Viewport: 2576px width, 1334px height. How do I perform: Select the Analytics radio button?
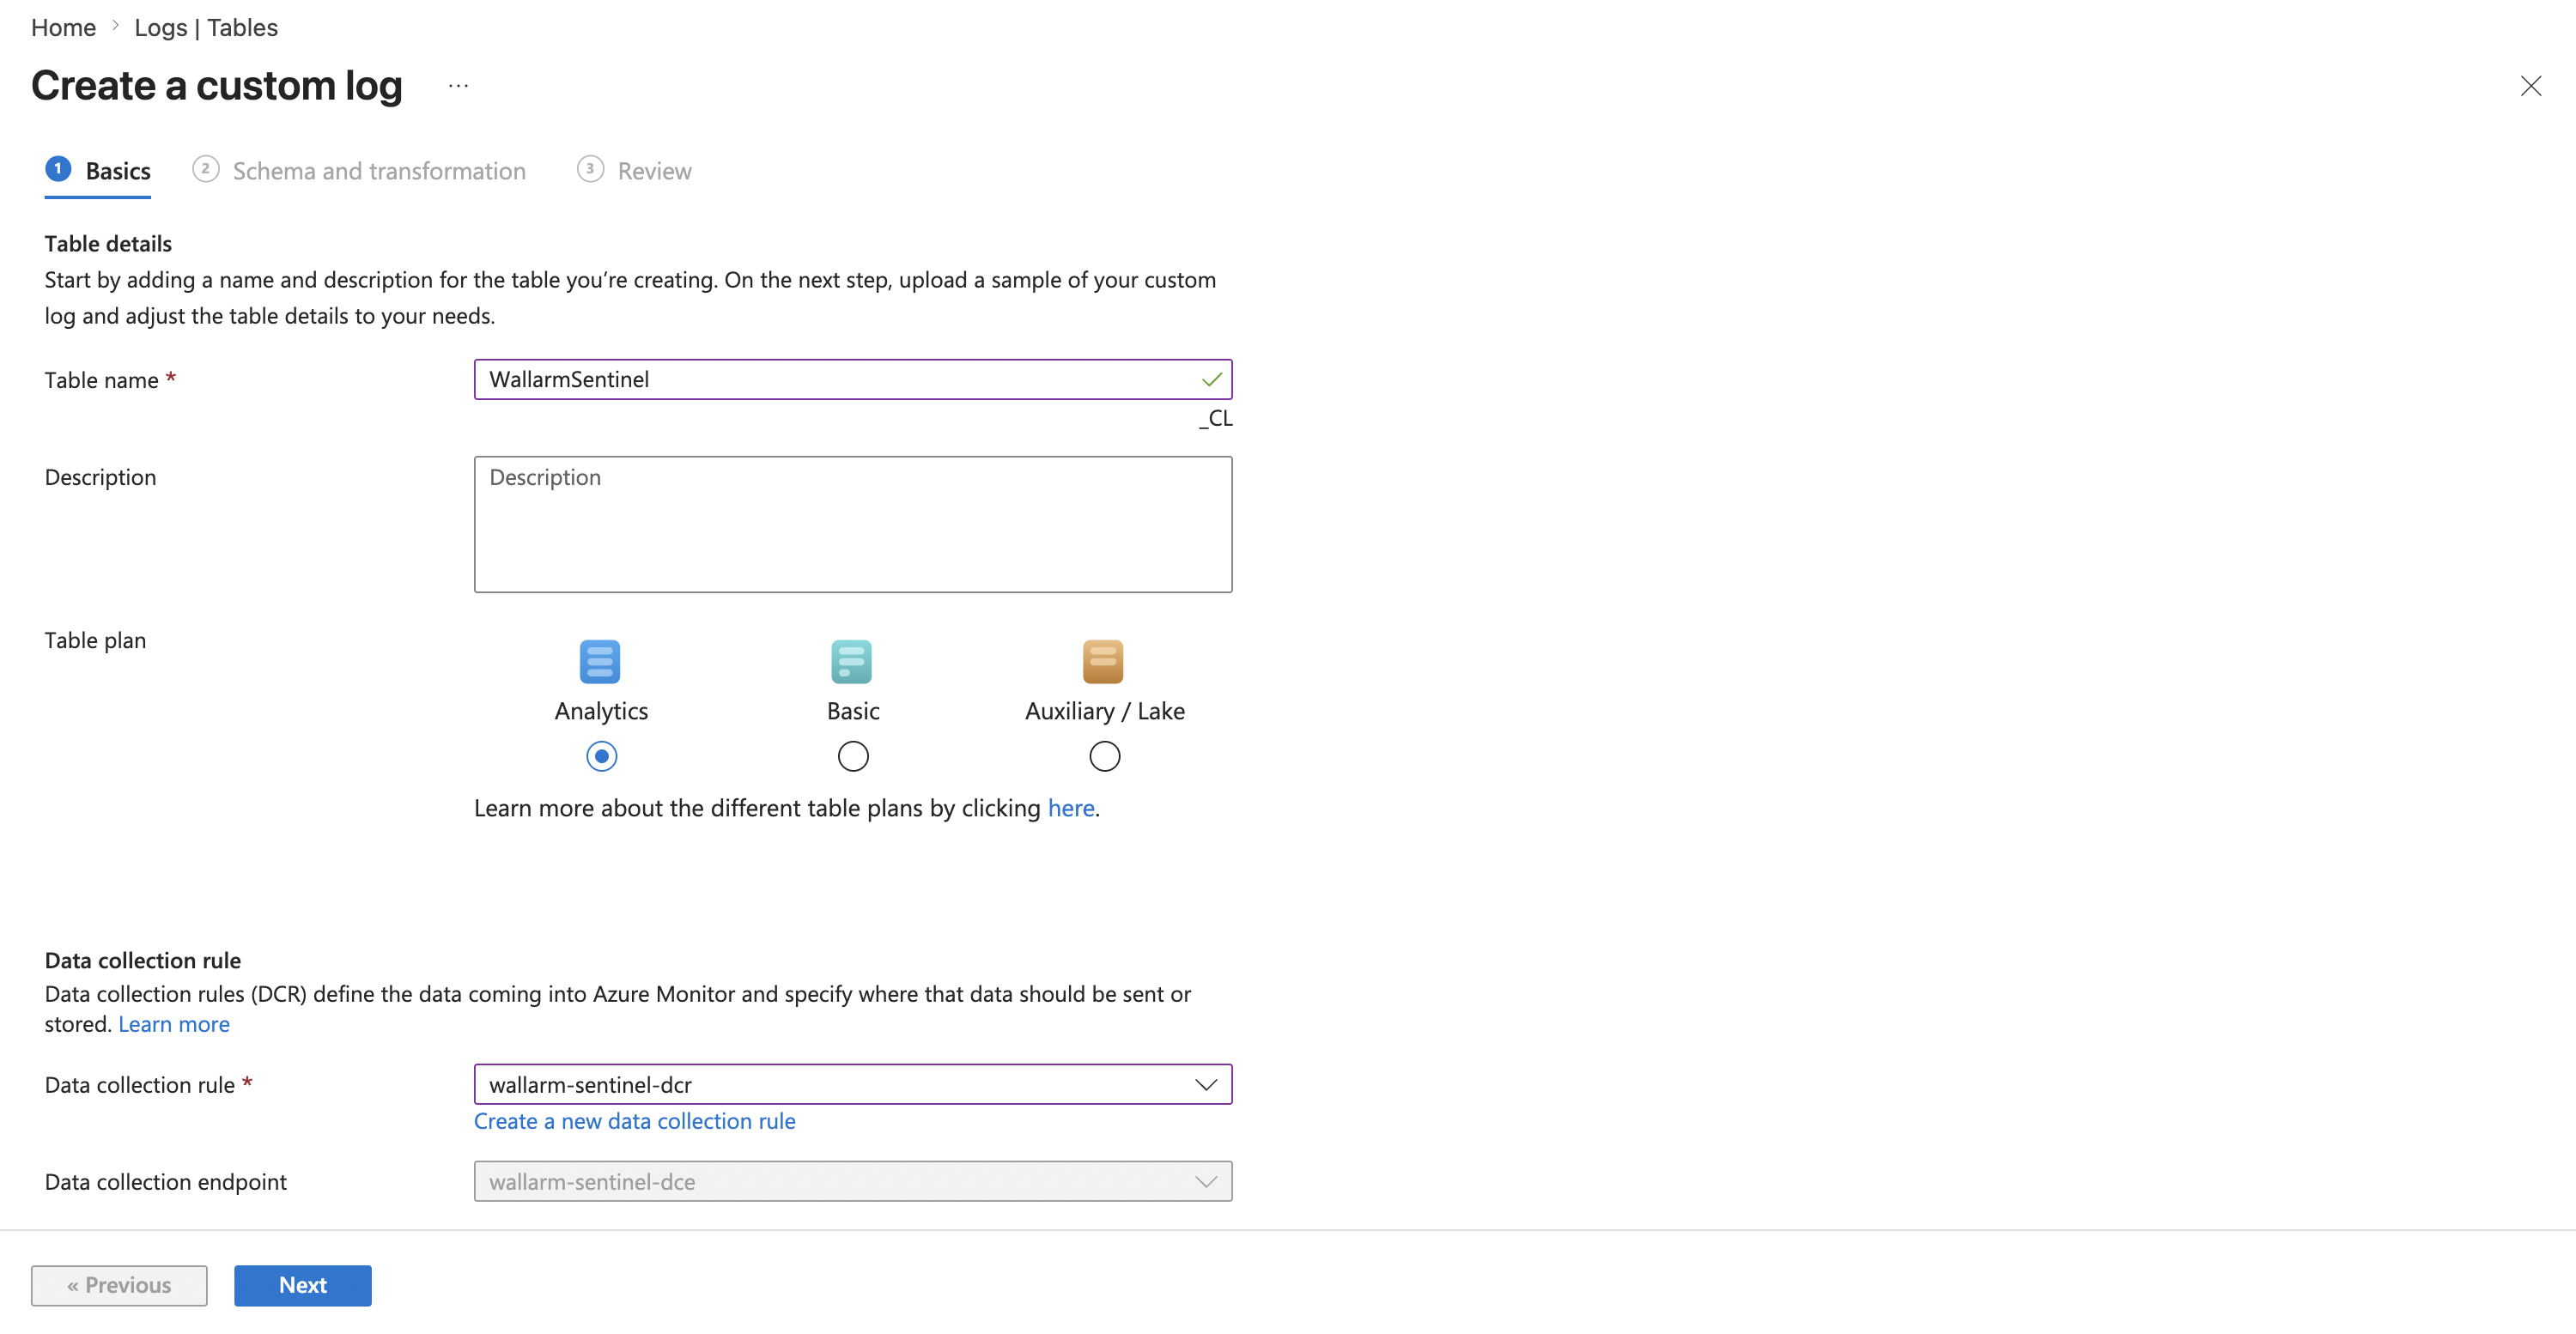click(x=601, y=756)
